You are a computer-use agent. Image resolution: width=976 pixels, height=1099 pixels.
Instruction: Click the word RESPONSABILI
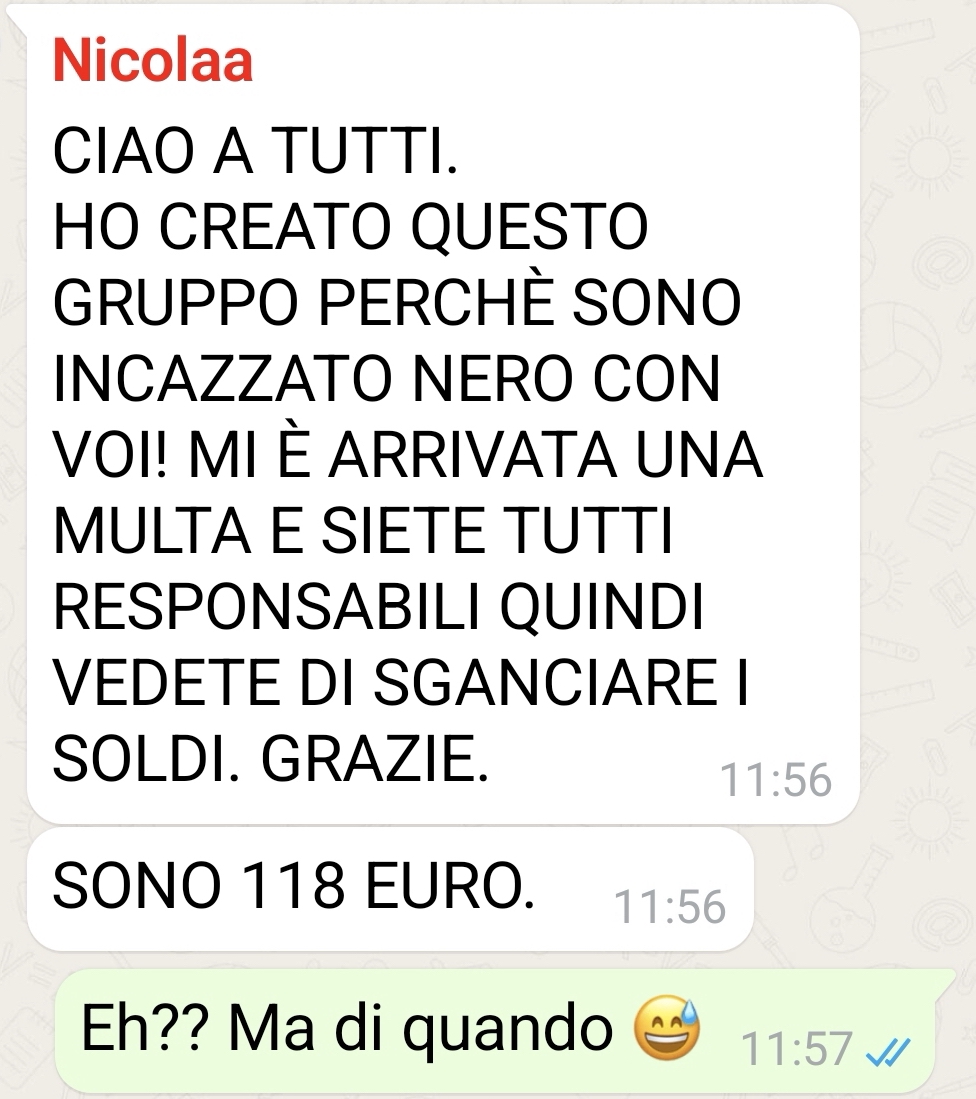[267, 607]
